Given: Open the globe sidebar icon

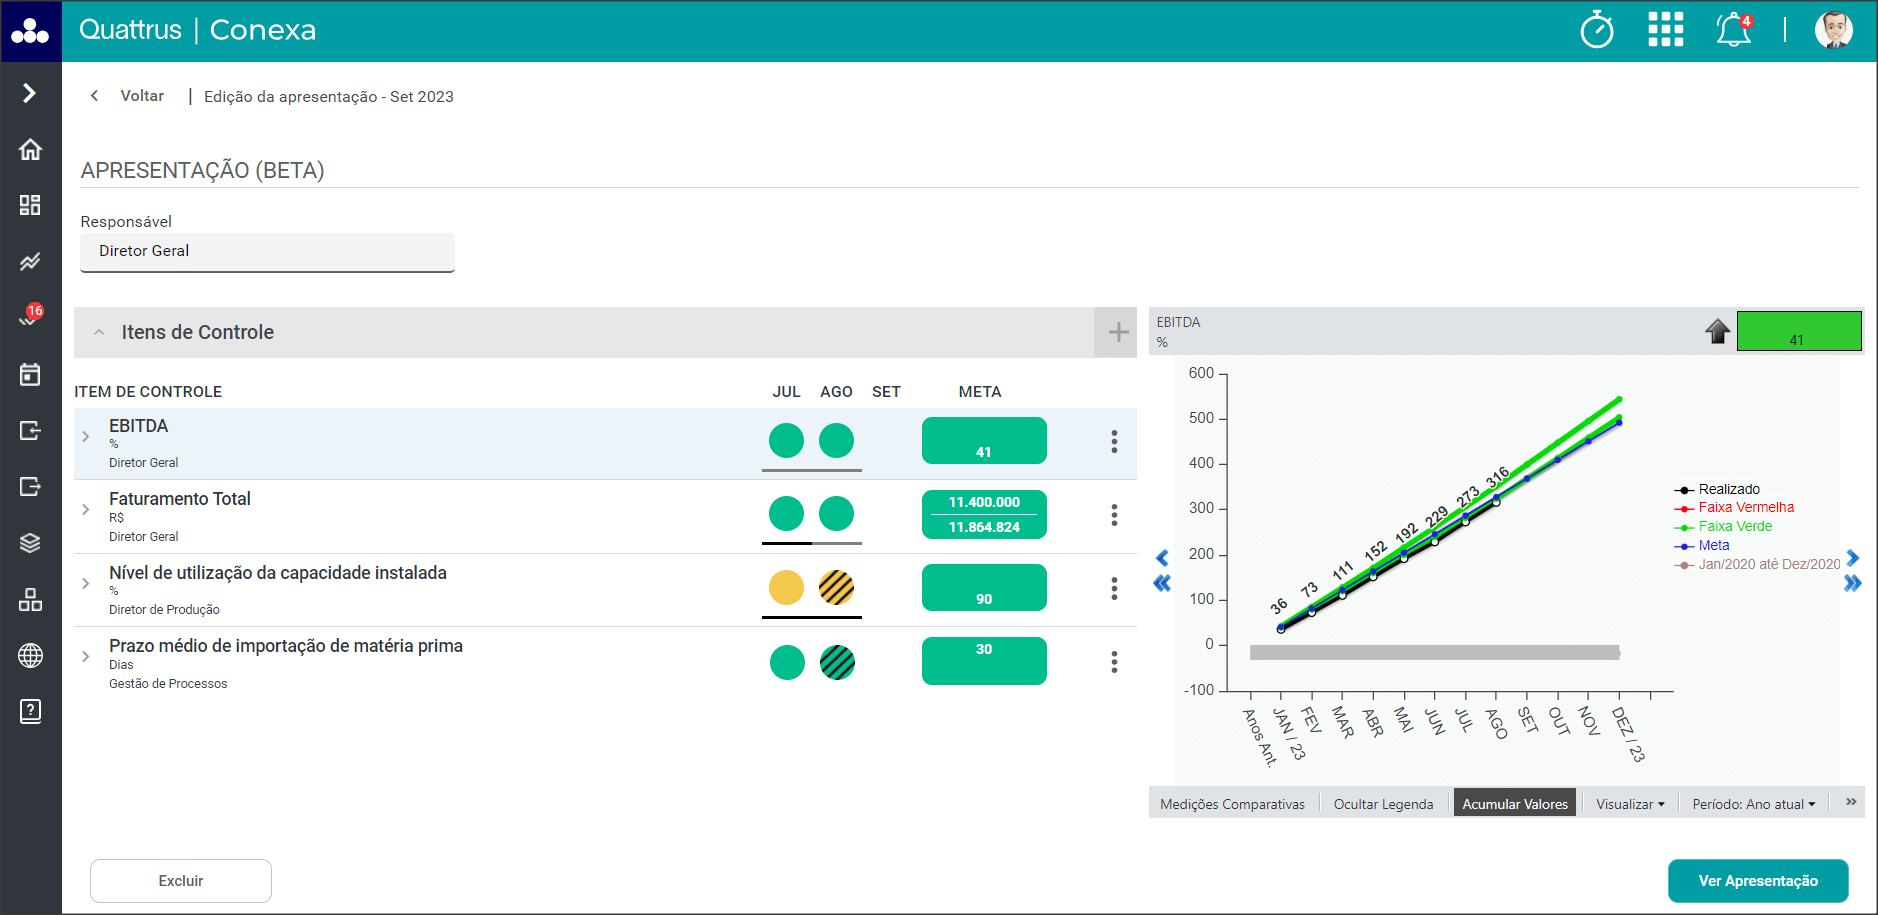Looking at the screenshot, I should pyautogui.click(x=30, y=655).
